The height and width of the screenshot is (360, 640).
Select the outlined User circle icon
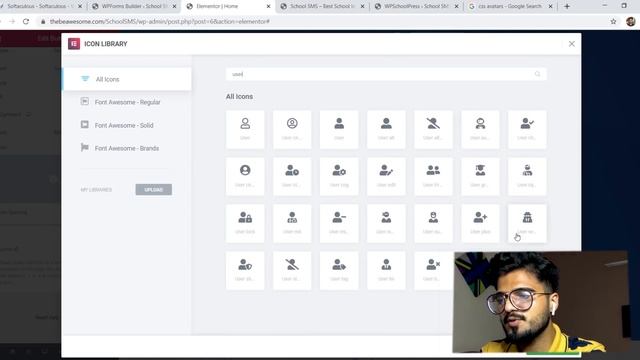(x=292, y=129)
